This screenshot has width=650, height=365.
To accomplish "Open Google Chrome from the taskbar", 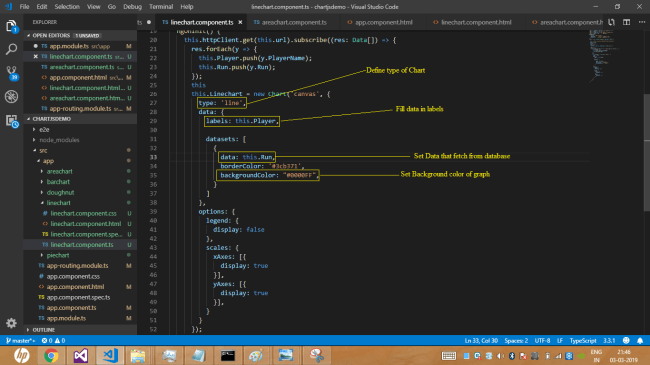I will [x=51, y=355].
